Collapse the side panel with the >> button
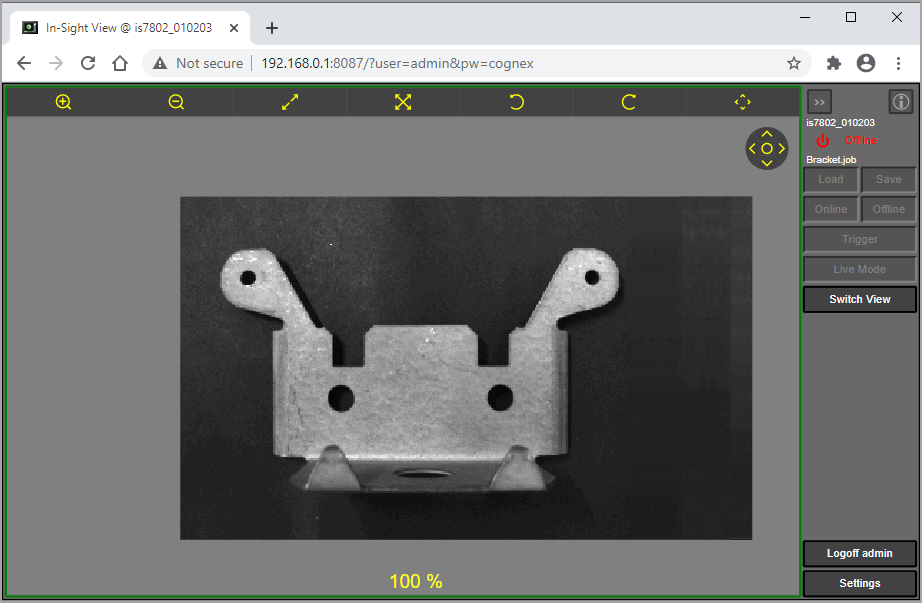The height and width of the screenshot is (603, 922). point(819,102)
